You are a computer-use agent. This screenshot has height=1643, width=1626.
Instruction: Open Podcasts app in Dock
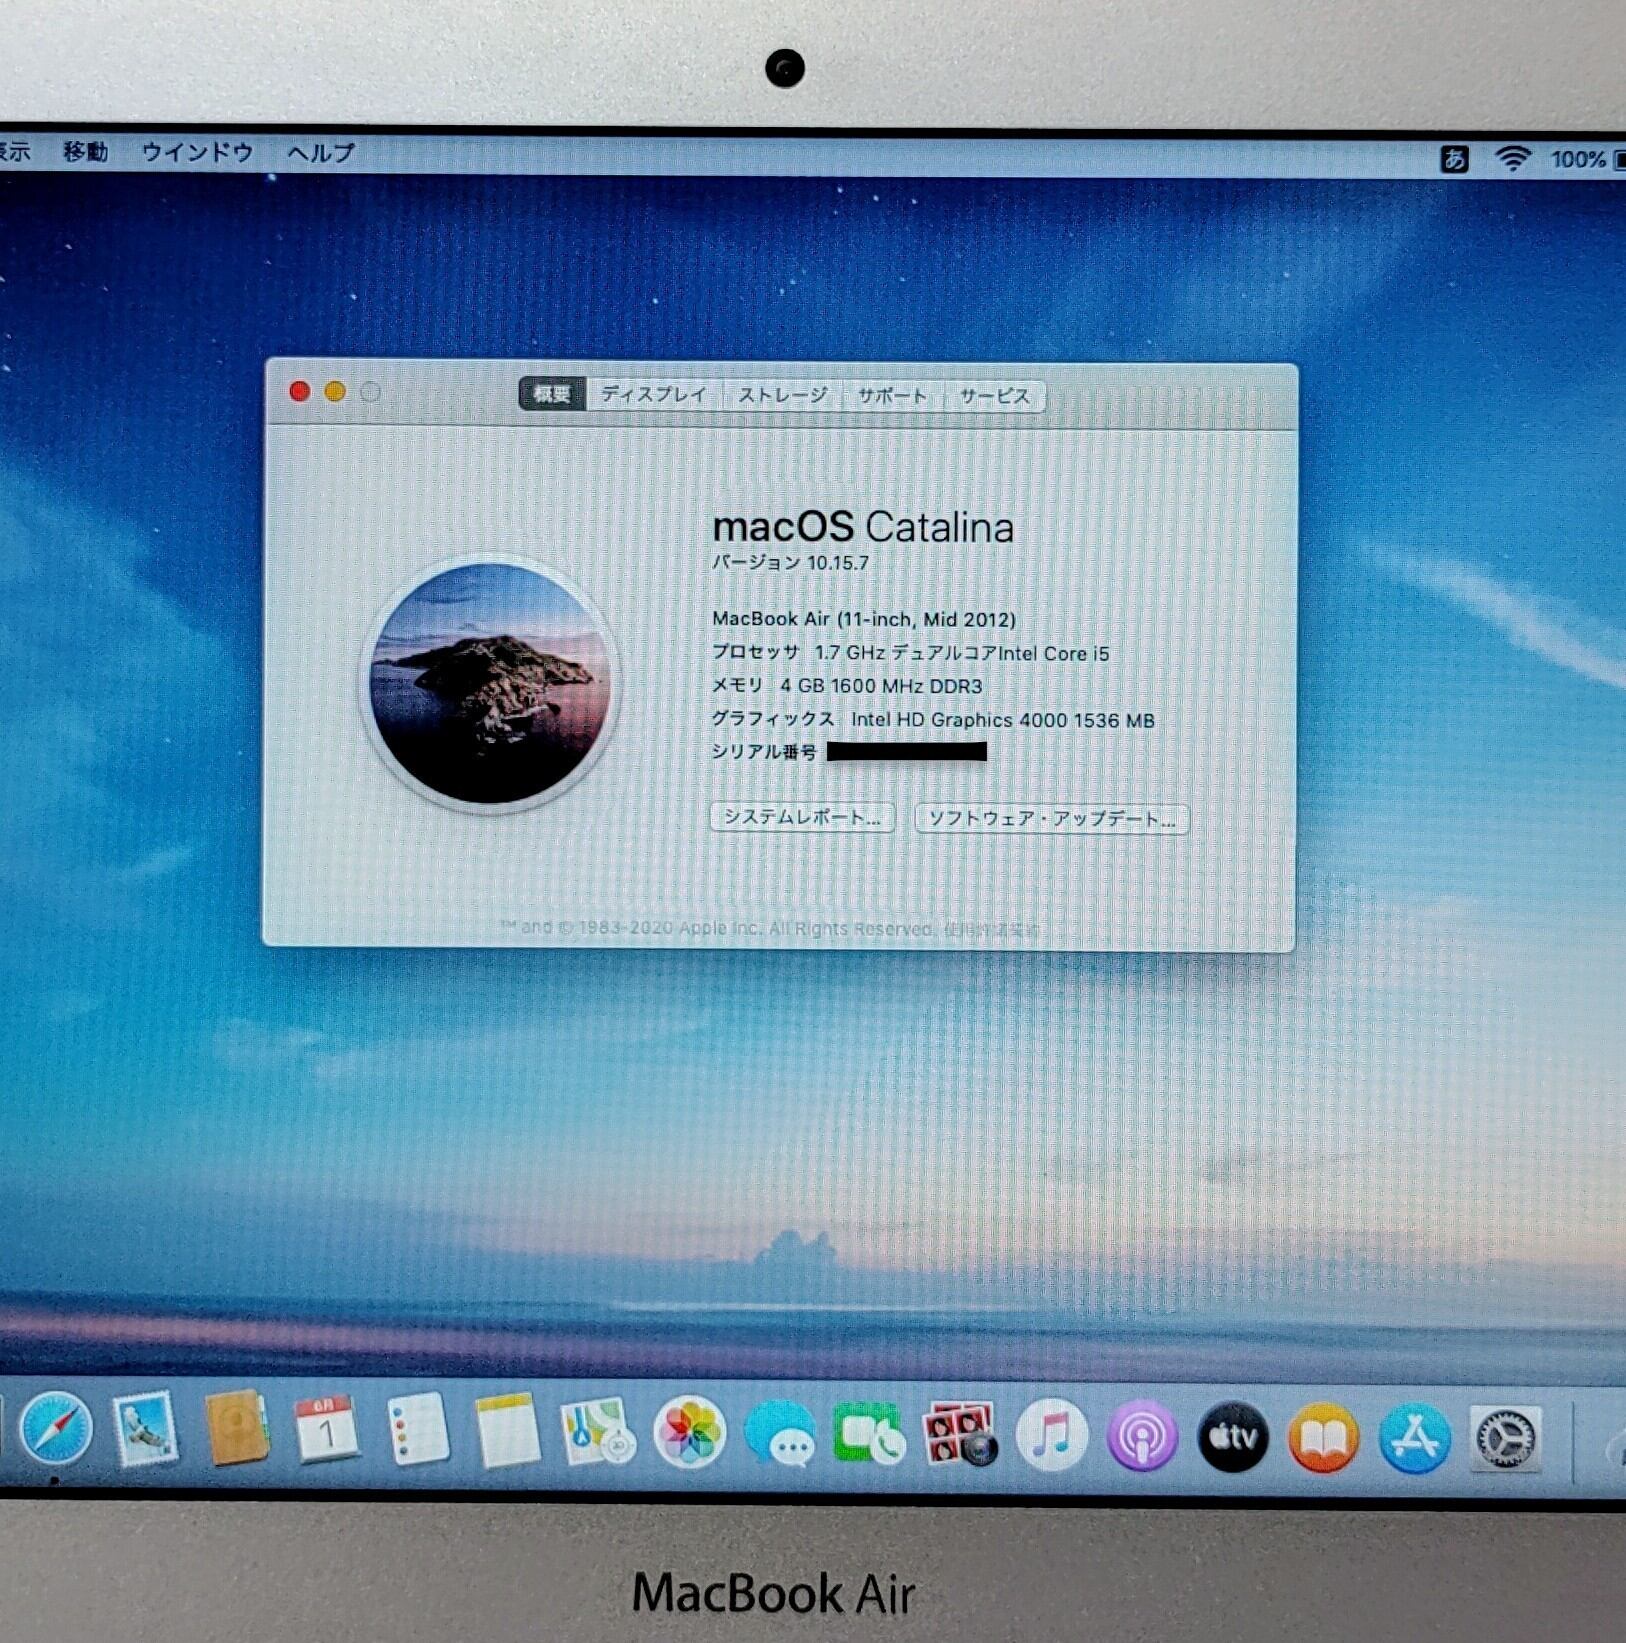tap(1142, 1437)
